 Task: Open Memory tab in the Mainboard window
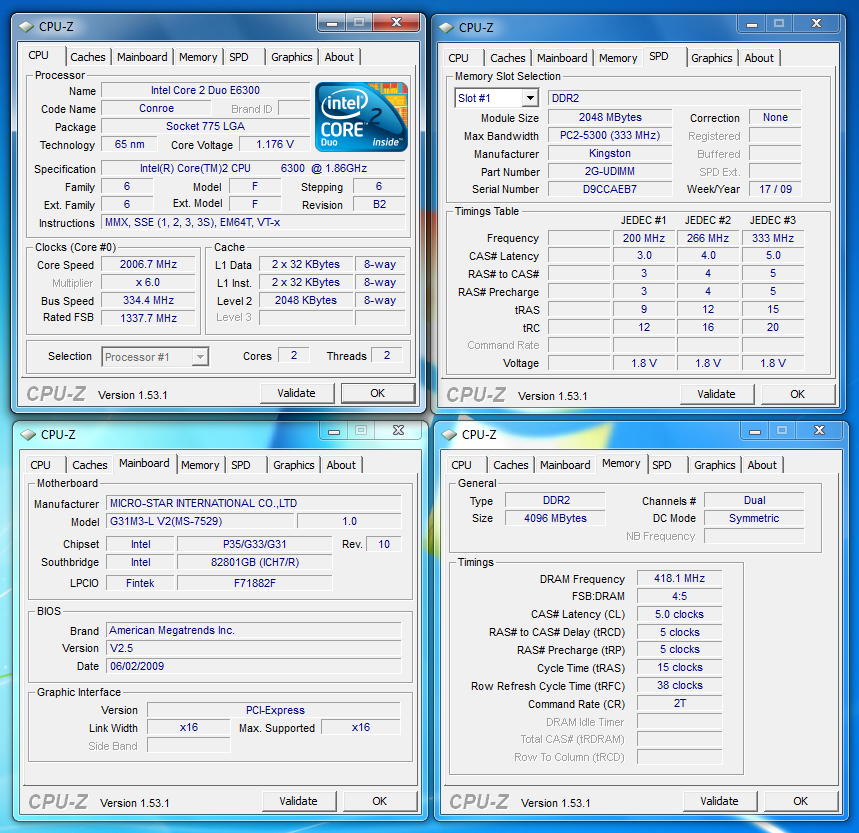(x=200, y=465)
